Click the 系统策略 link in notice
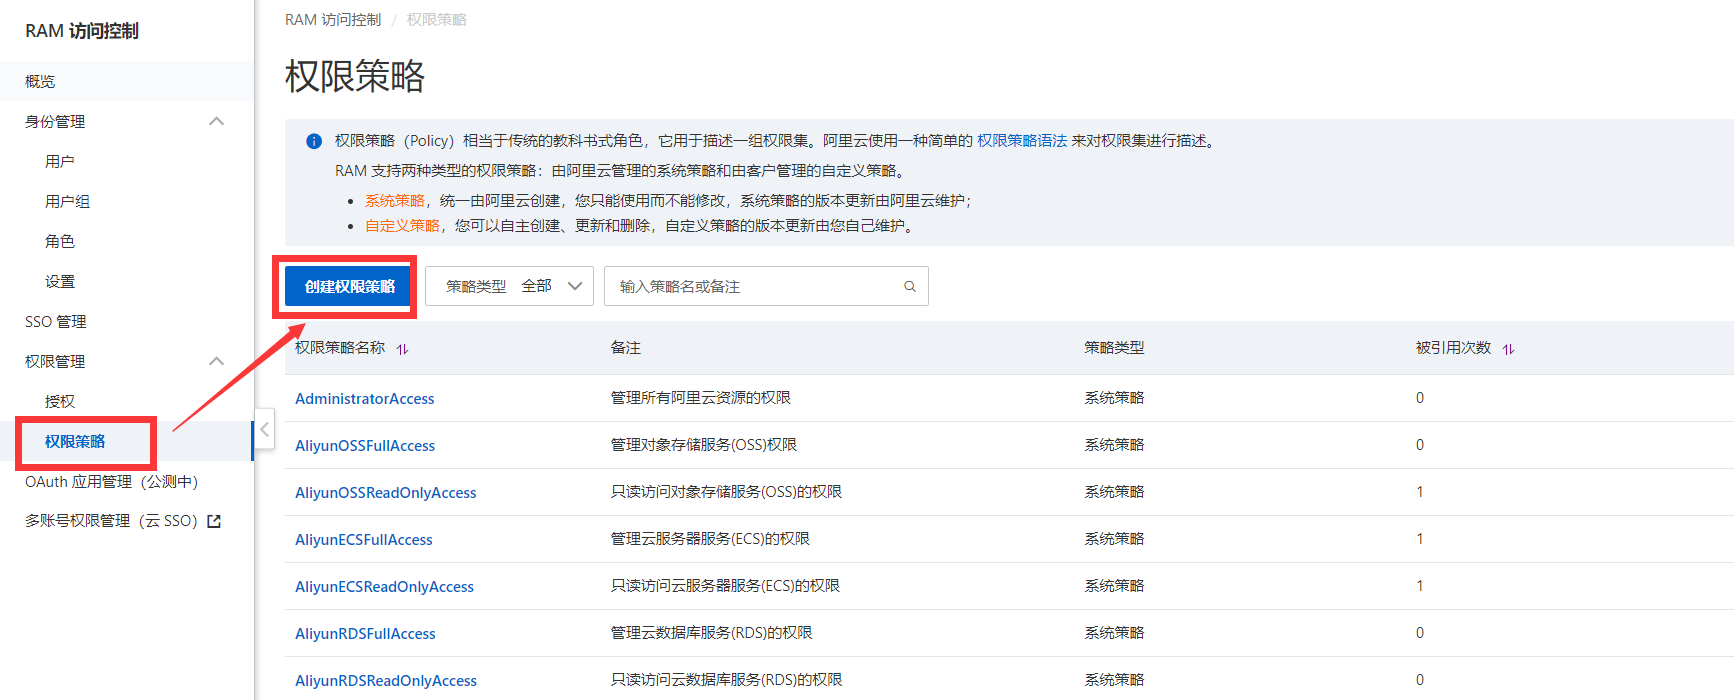 395,201
